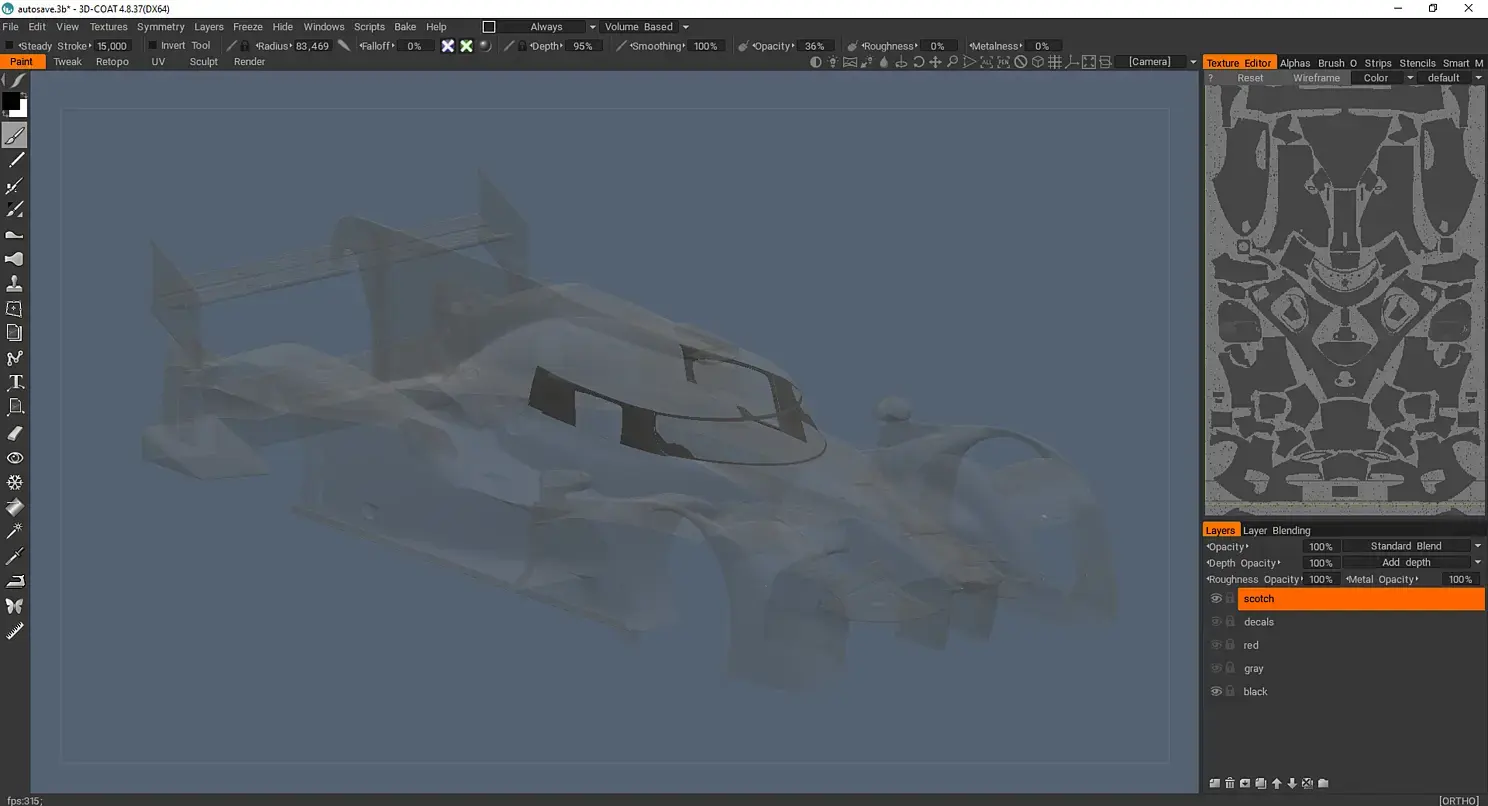Image resolution: width=1488 pixels, height=806 pixels.
Task: Select the butterfly icon tool
Action: (15, 606)
